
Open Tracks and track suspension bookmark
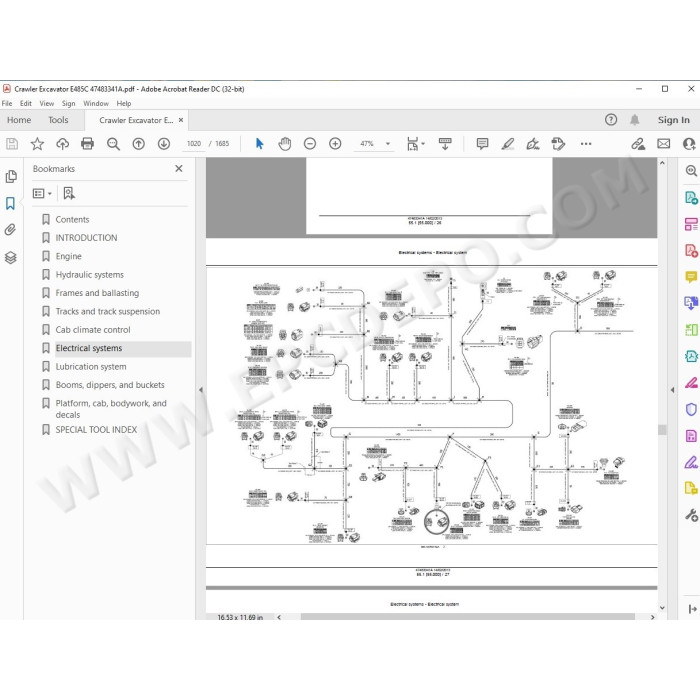pyautogui.click(x=108, y=311)
